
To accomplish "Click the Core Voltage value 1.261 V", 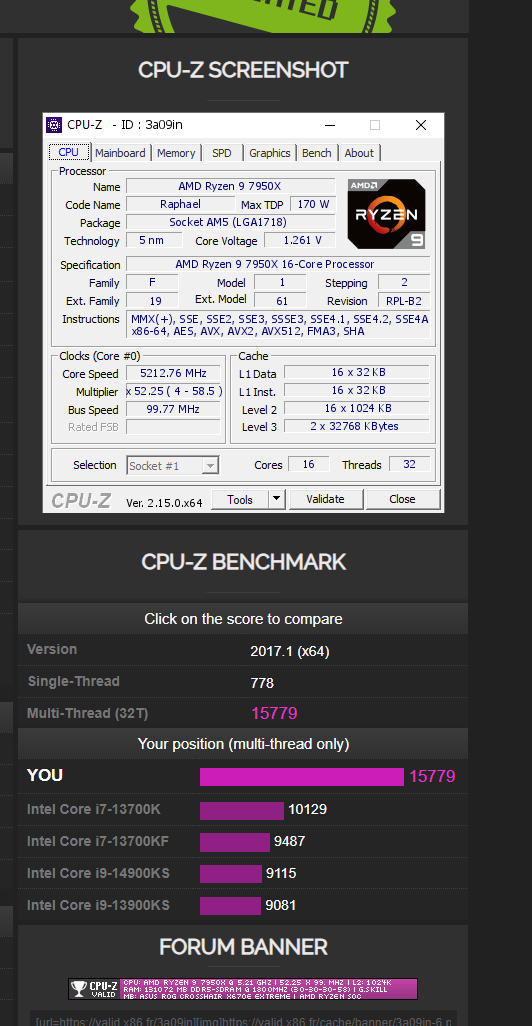I will click(300, 240).
